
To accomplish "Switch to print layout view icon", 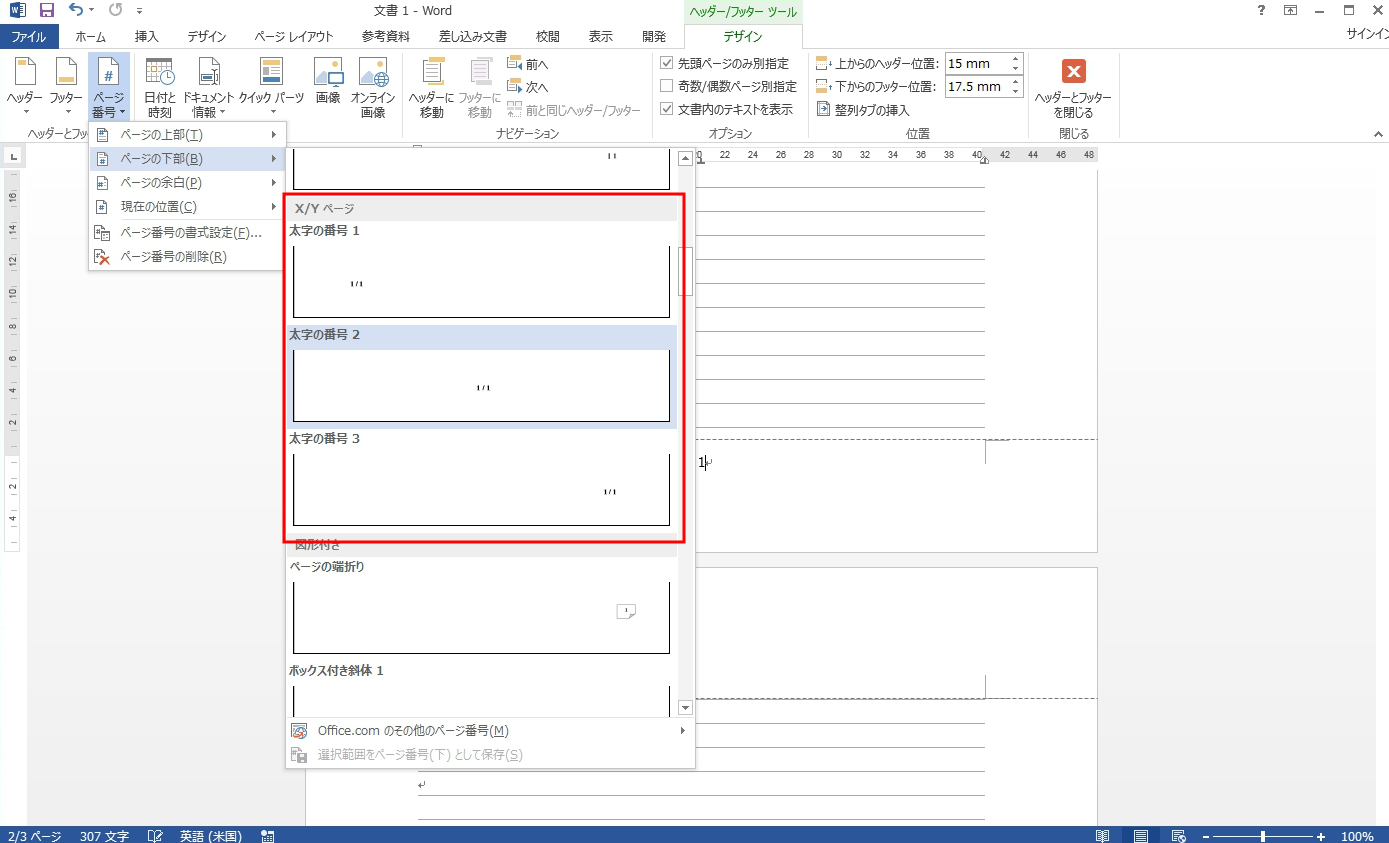I will coord(1141,835).
